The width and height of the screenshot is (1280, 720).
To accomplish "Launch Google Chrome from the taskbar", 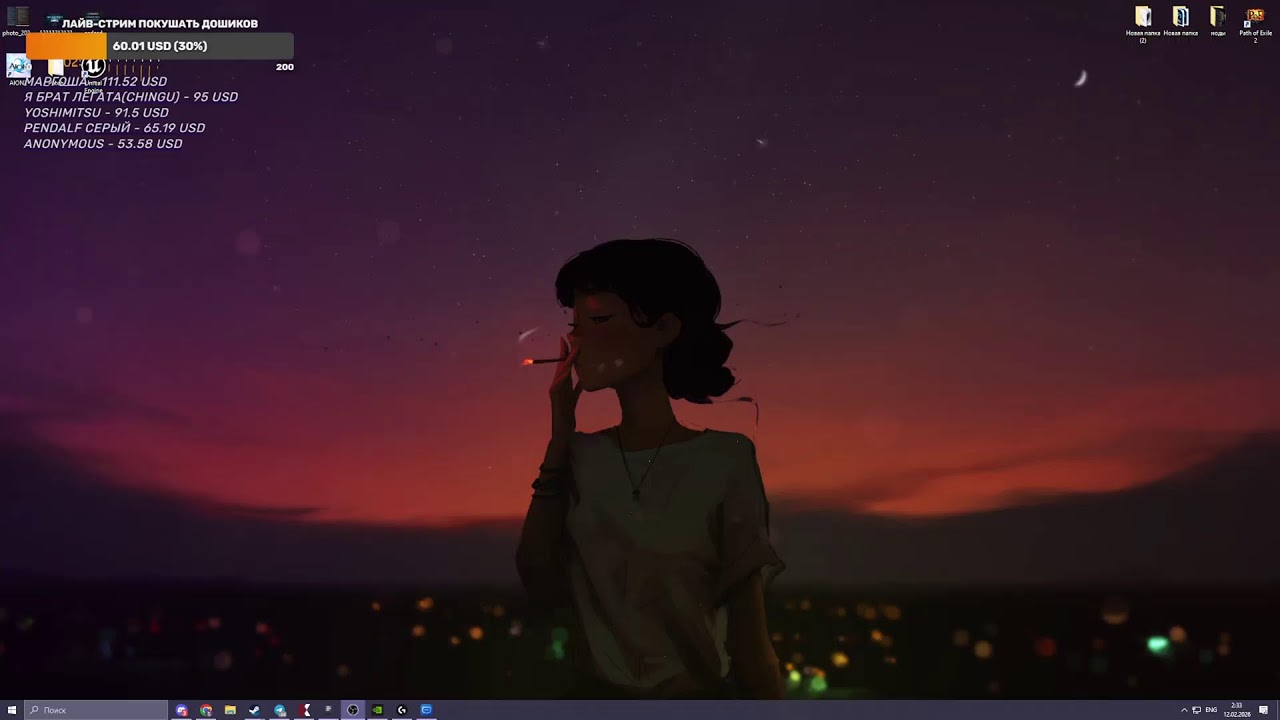I will pyautogui.click(x=206, y=710).
